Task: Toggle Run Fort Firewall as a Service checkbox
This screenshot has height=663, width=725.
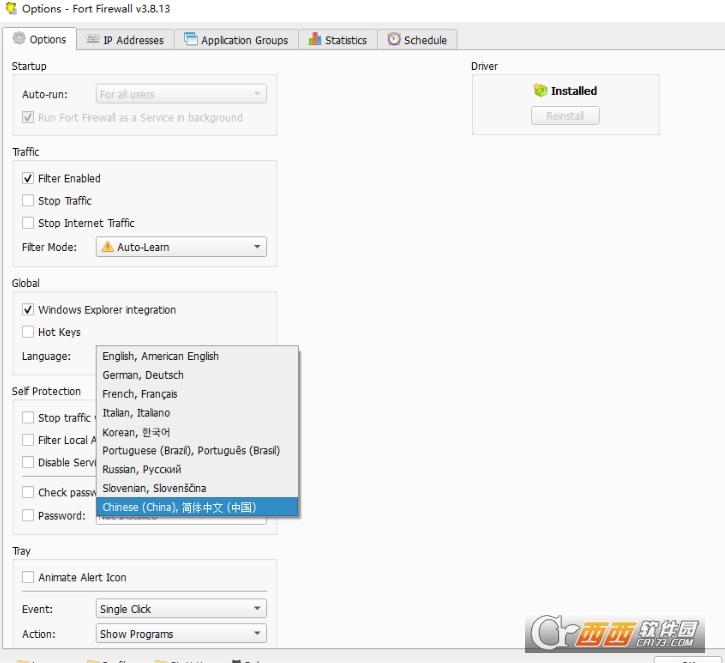Action: (x=28, y=117)
